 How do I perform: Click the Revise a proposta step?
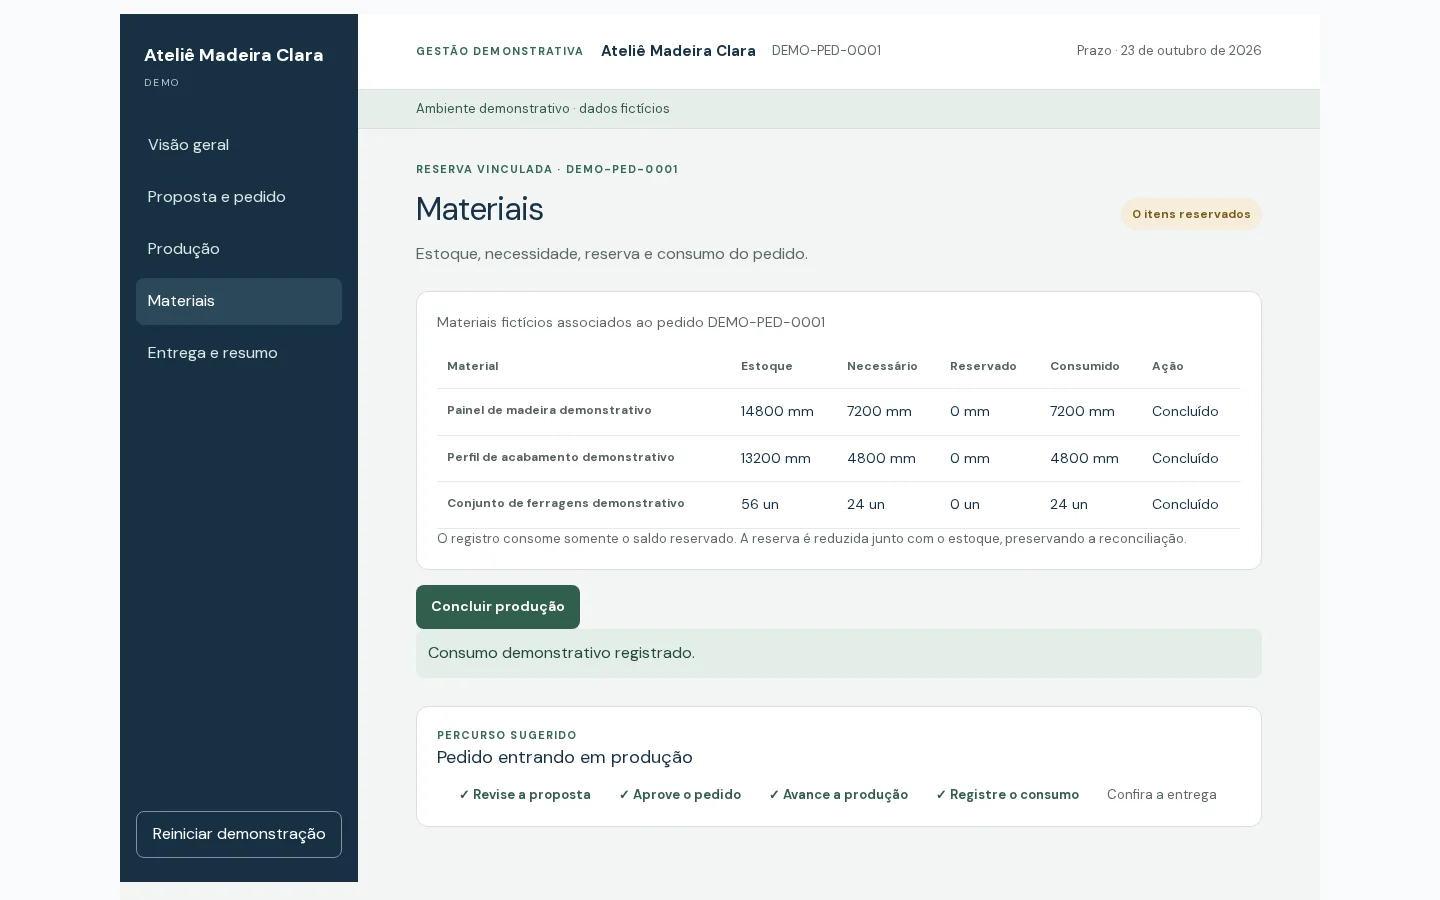pos(525,795)
